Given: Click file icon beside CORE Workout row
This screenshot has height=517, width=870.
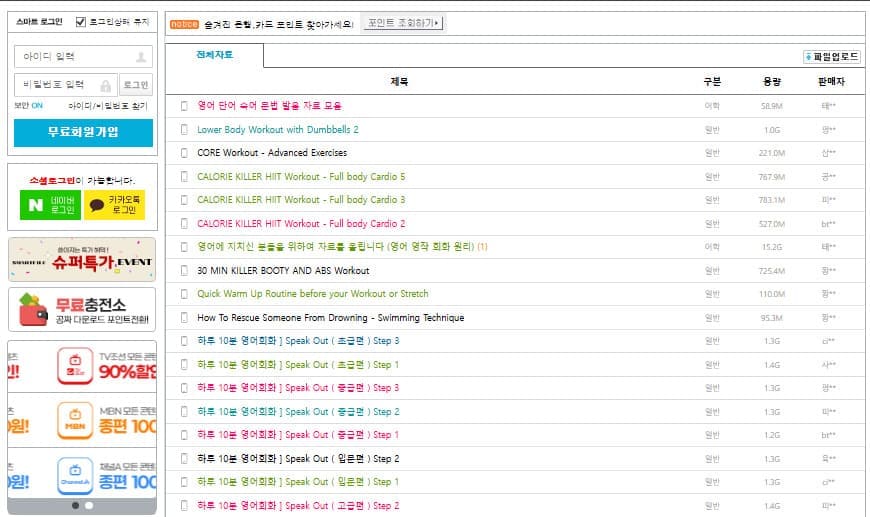Looking at the screenshot, I should pyautogui.click(x=184, y=153).
